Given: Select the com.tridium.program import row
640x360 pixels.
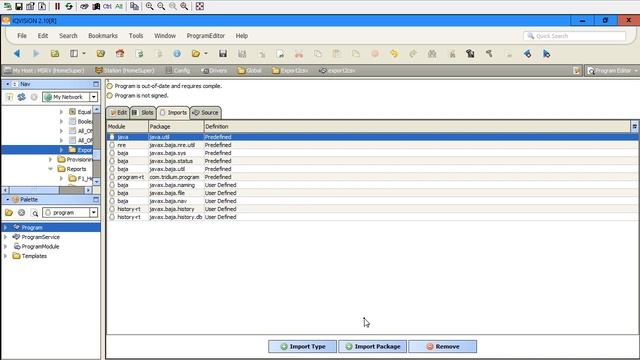Looking at the screenshot, I should click(373, 177).
